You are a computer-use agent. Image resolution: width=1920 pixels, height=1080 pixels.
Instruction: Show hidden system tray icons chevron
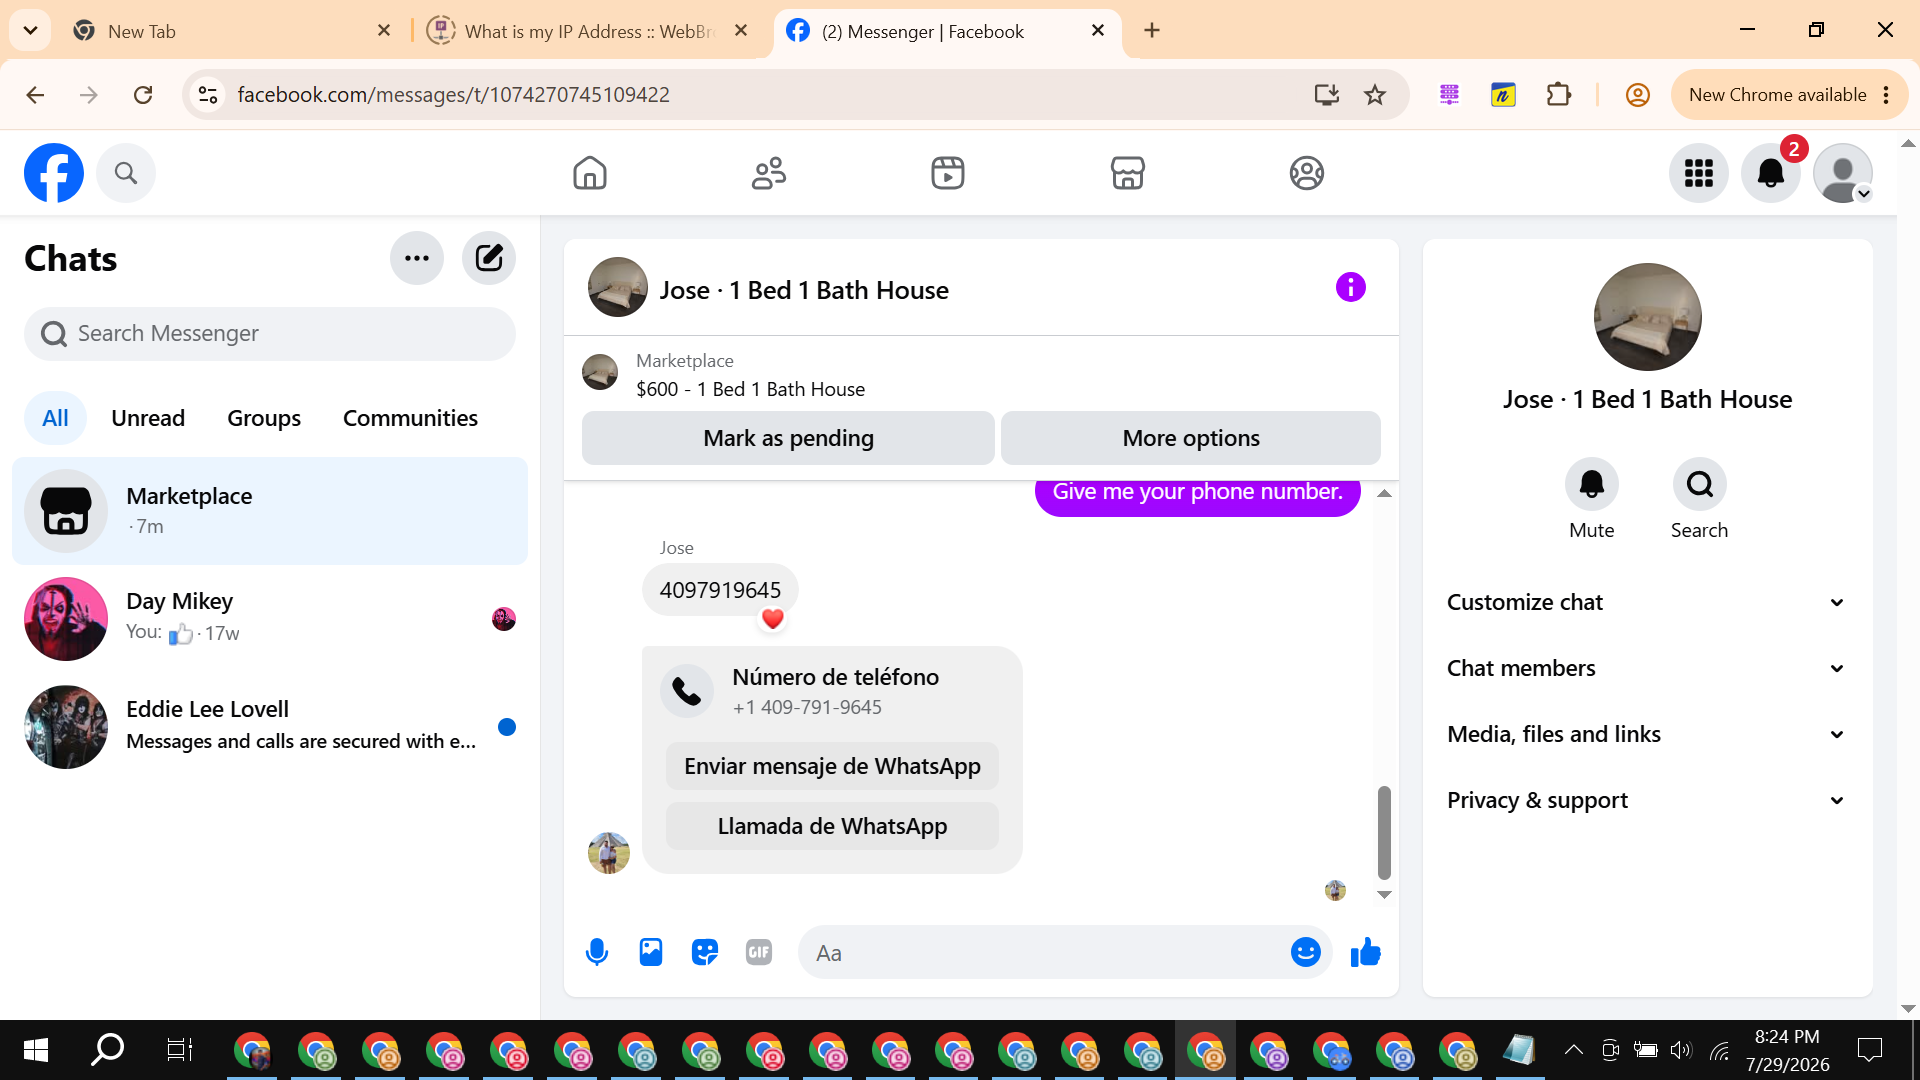pyautogui.click(x=1573, y=1049)
